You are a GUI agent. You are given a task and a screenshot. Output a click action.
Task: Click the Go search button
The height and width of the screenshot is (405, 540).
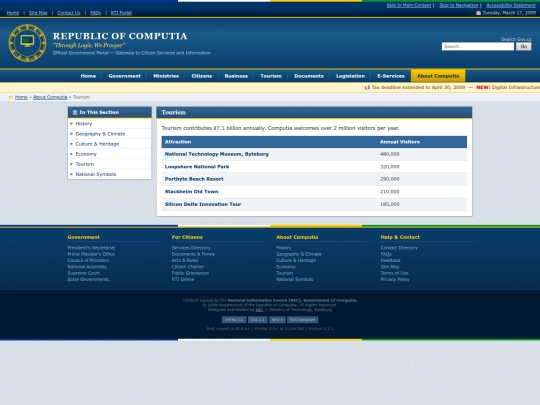click(x=523, y=46)
